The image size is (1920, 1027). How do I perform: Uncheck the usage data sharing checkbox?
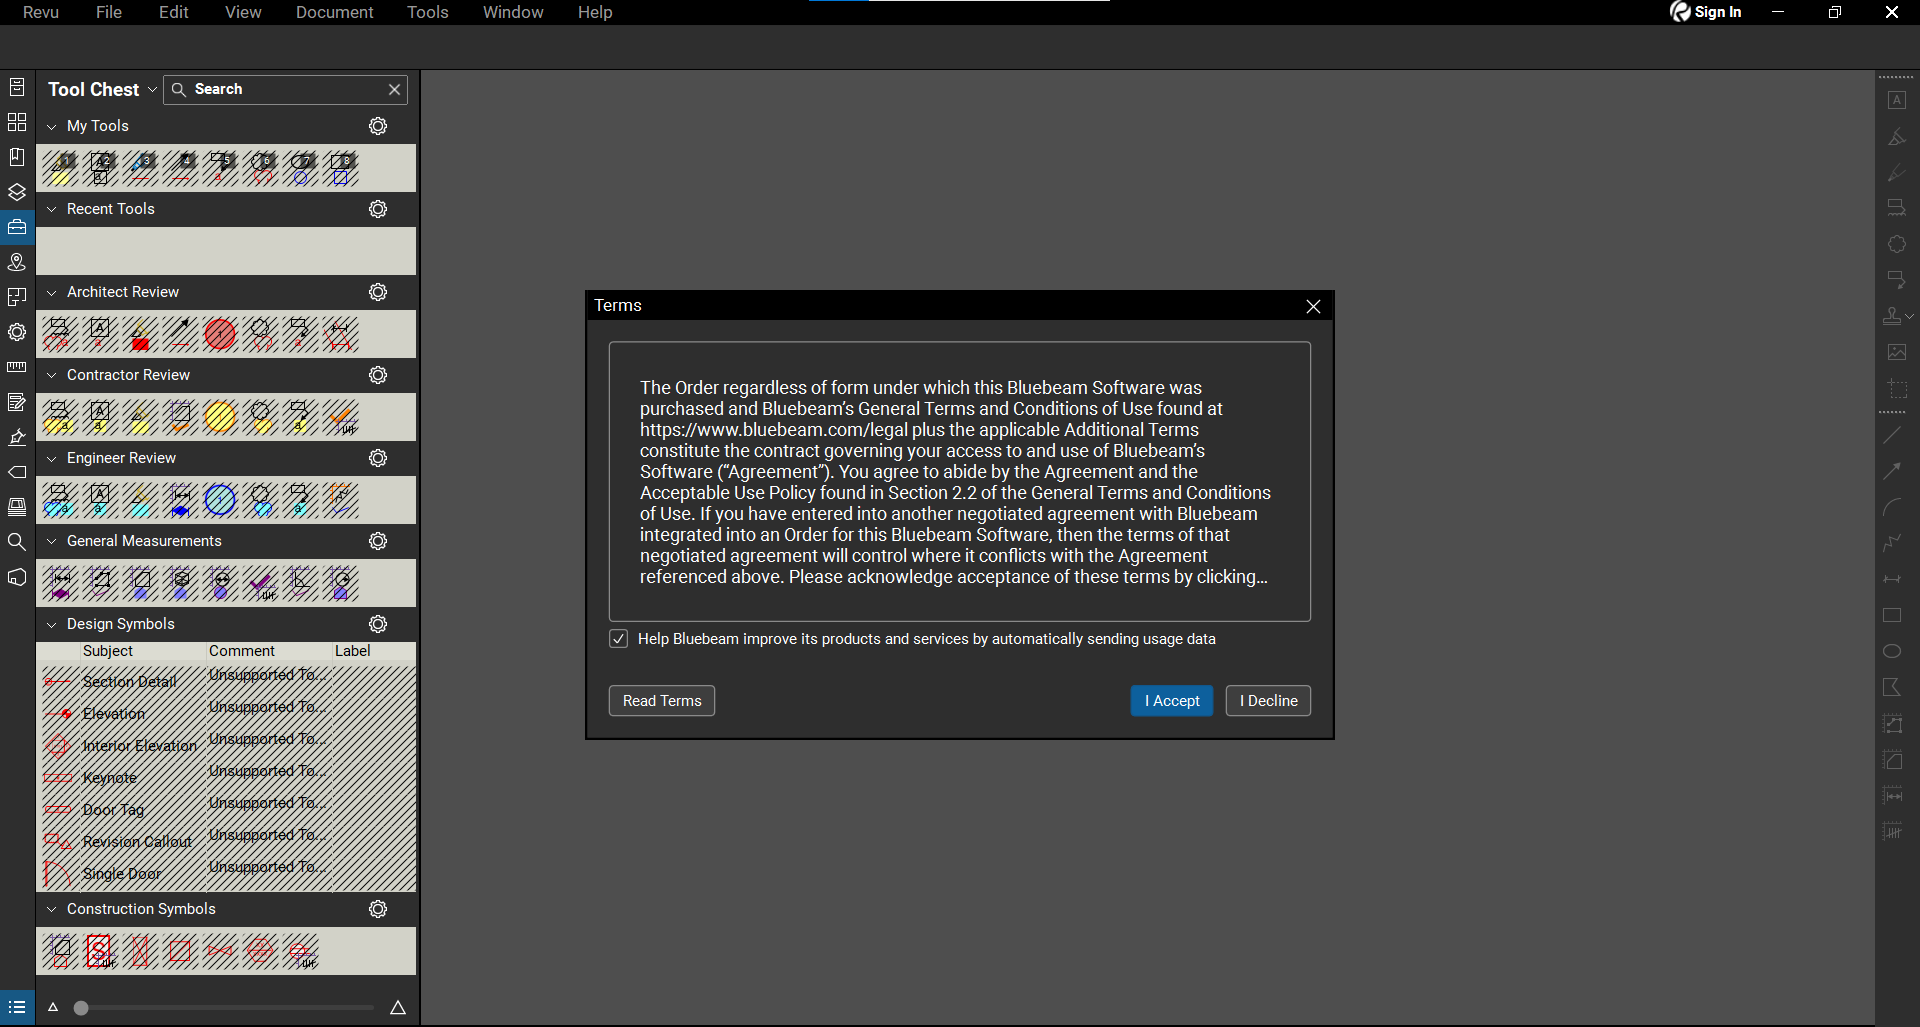[619, 639]
